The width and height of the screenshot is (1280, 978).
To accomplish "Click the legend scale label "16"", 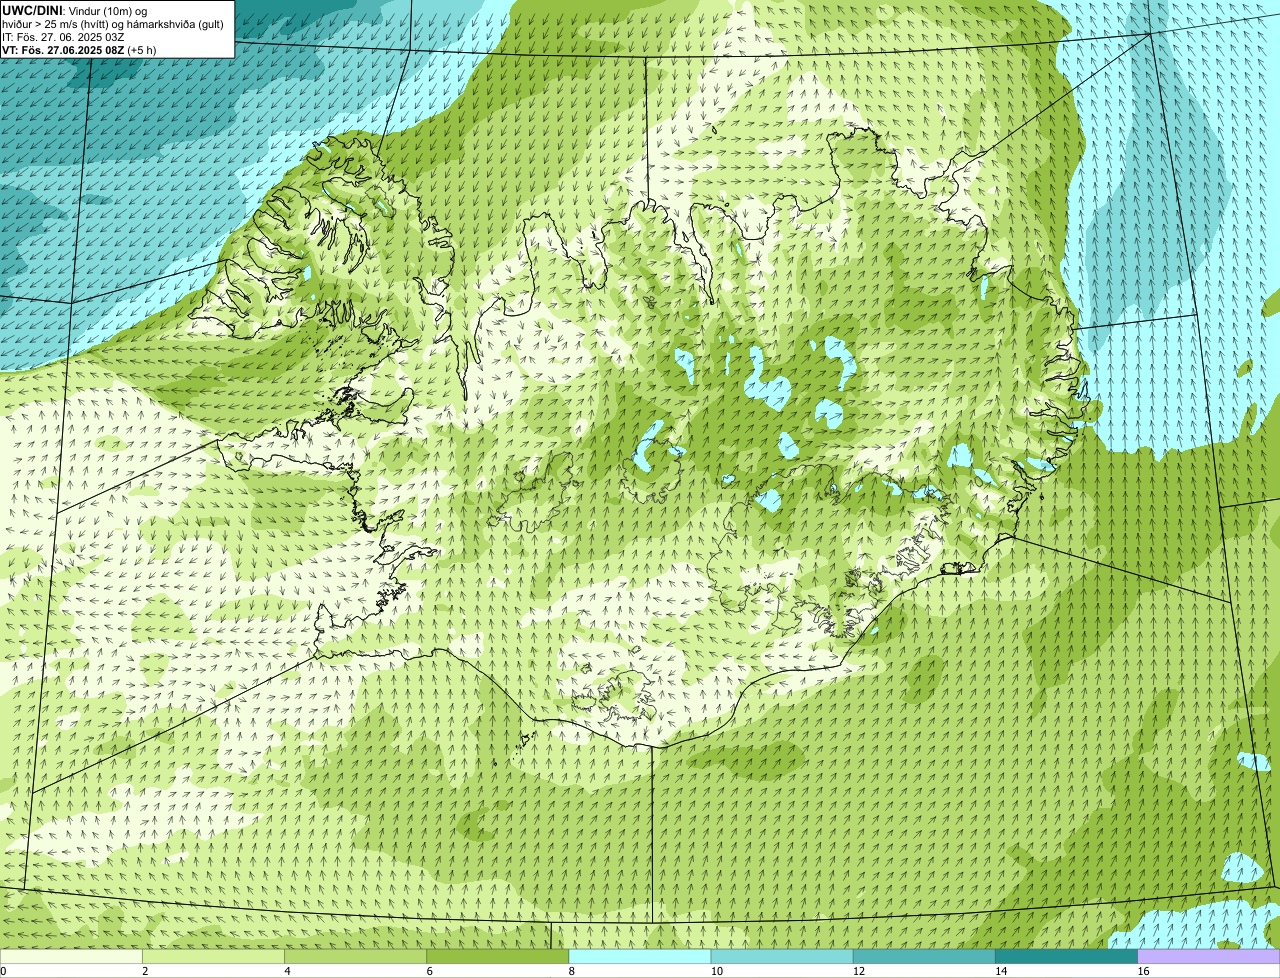I will point(1143,971).
